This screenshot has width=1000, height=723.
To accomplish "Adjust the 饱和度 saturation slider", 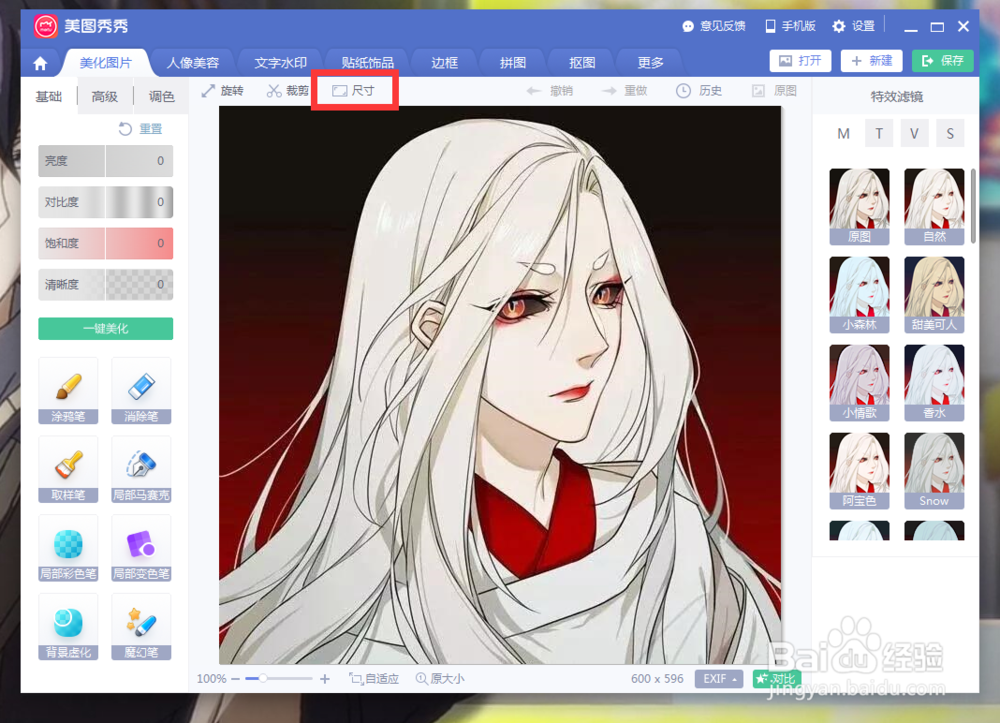I will (x=106, y=244).
